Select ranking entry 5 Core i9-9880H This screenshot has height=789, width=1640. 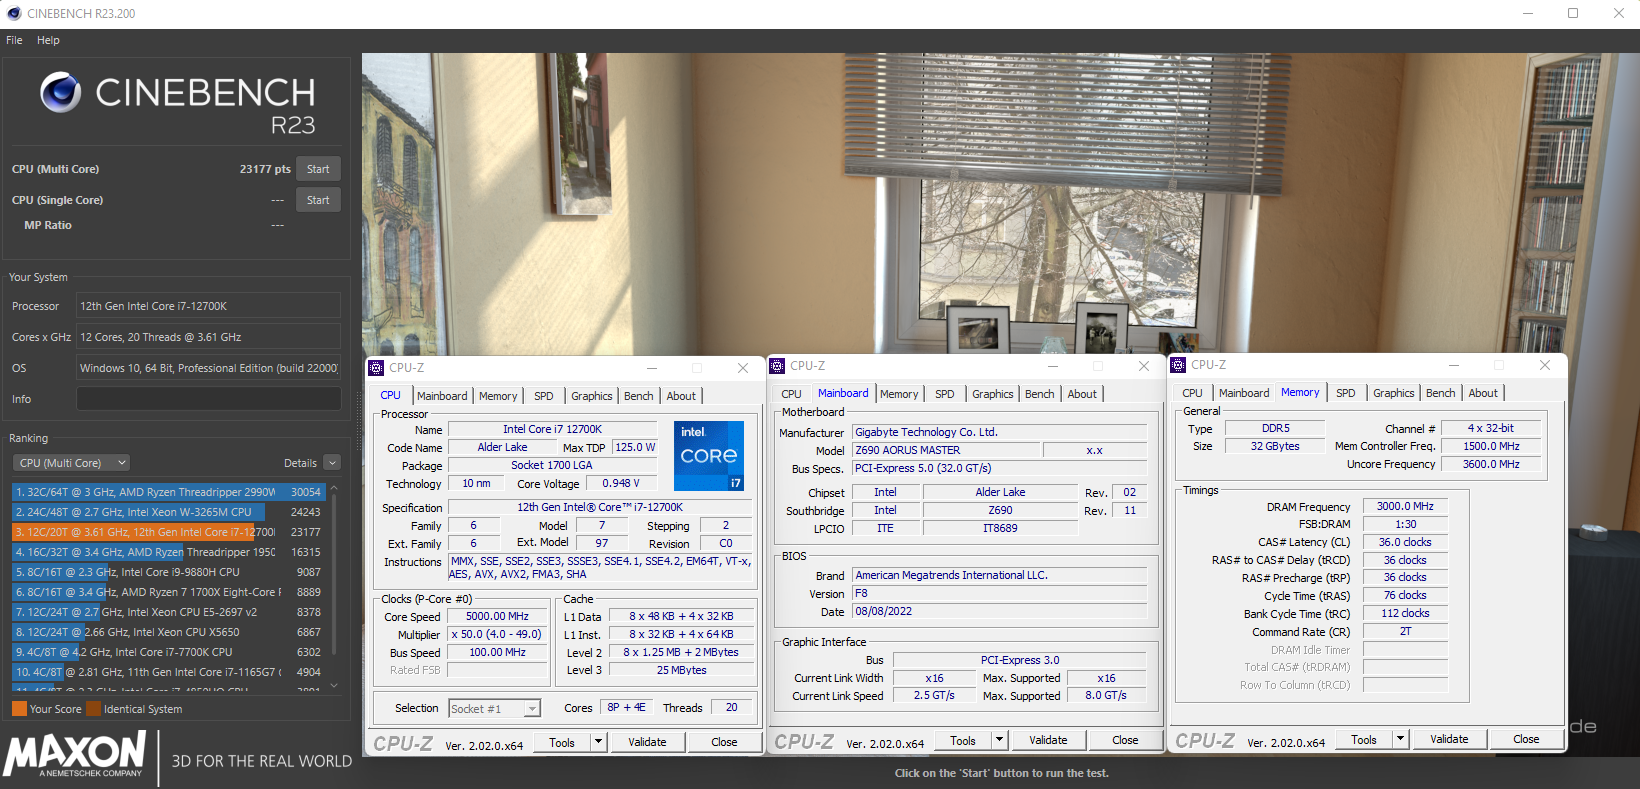pos(168,572)
